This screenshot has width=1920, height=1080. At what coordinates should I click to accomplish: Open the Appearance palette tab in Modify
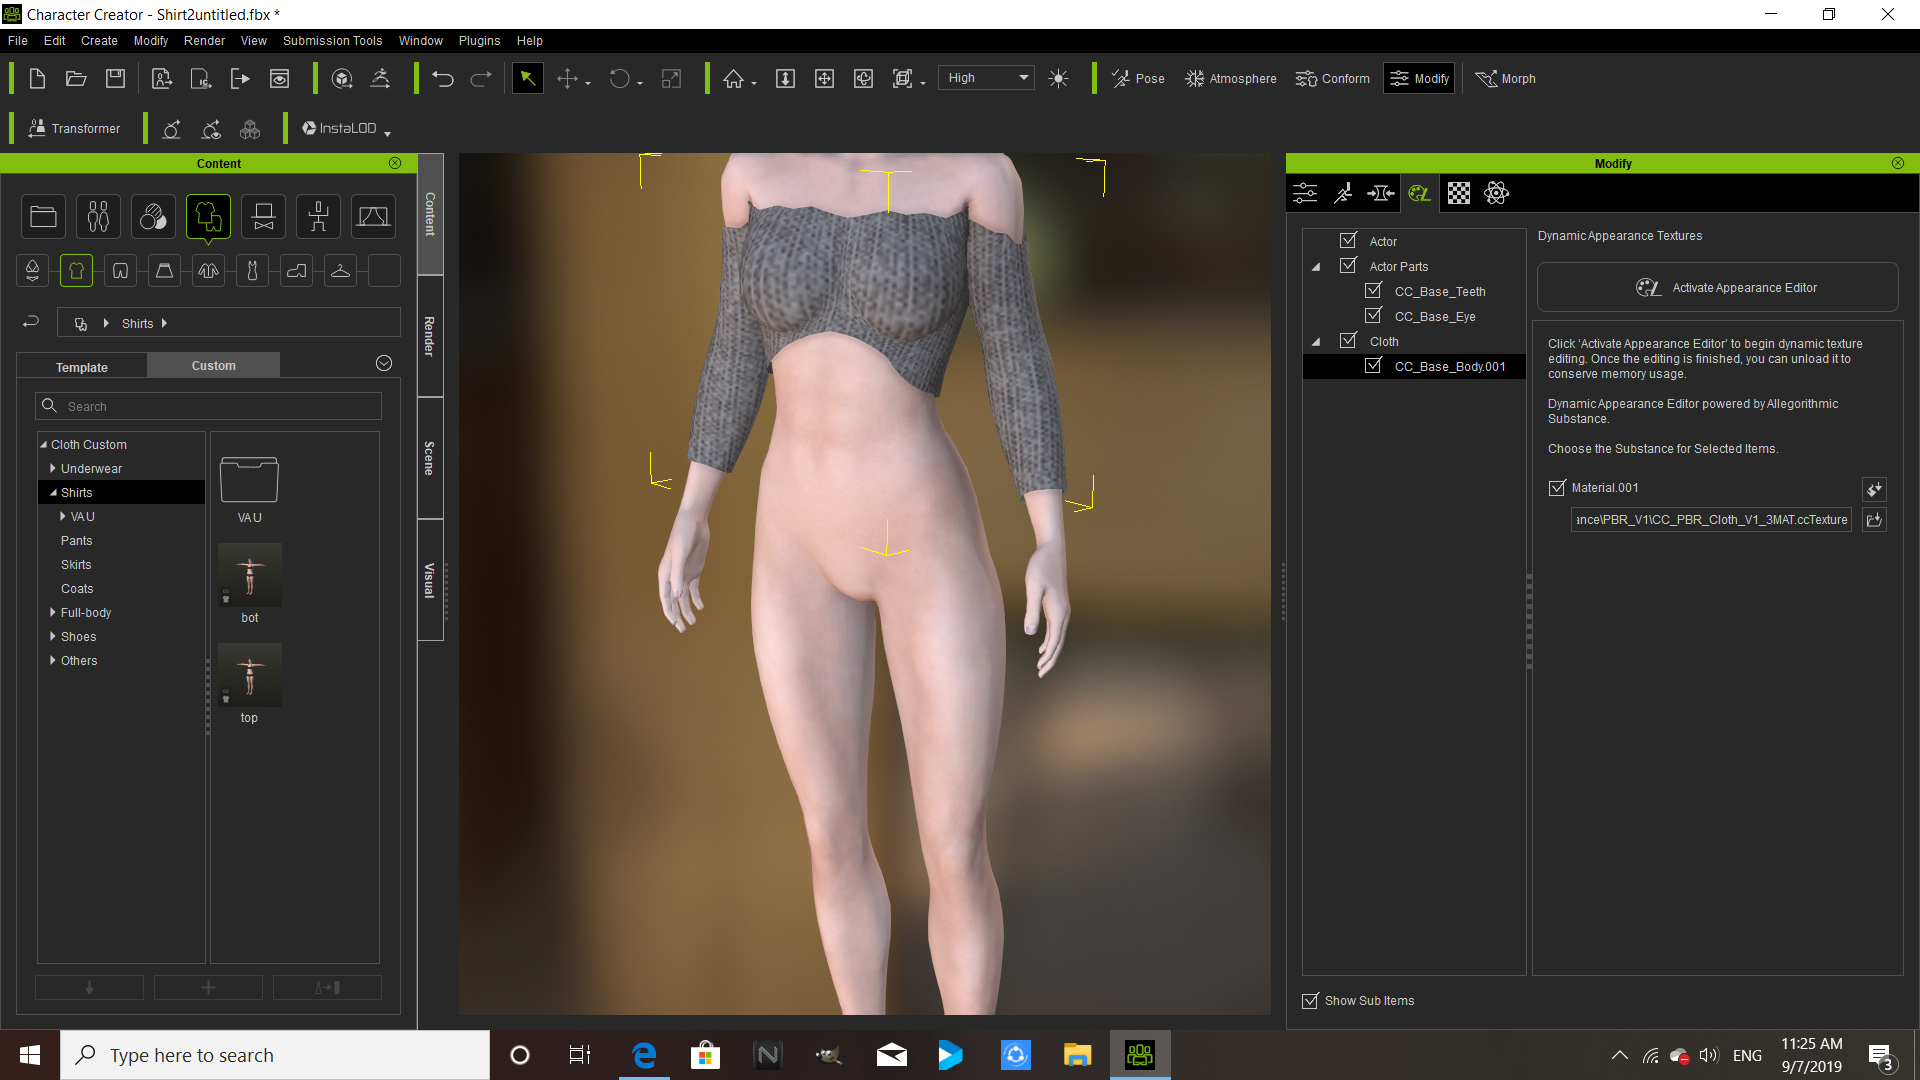click(1420, 193)
